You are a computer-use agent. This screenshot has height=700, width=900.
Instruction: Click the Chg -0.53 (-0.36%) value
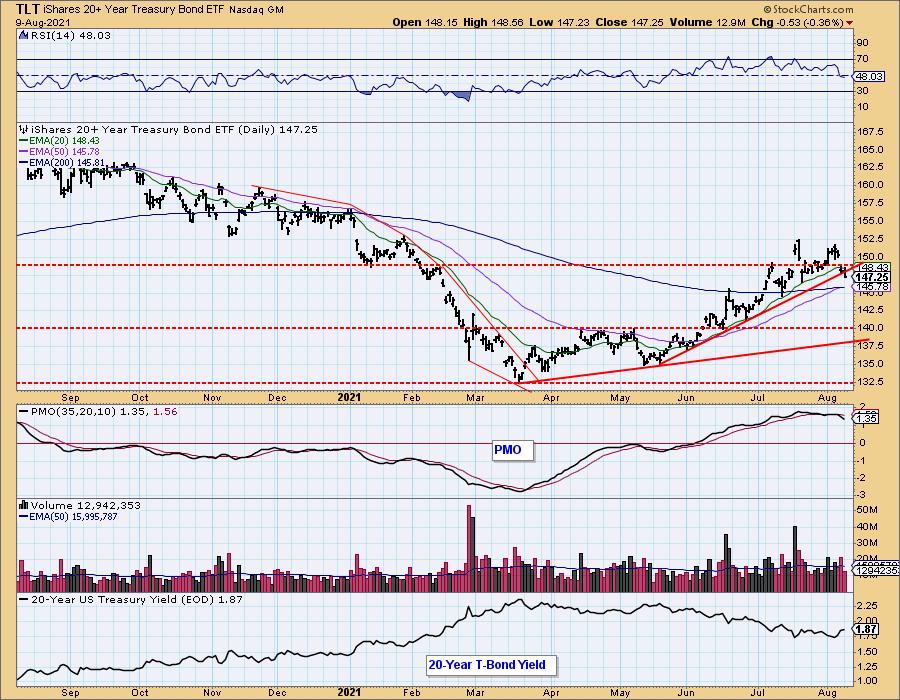pos(798,22)
